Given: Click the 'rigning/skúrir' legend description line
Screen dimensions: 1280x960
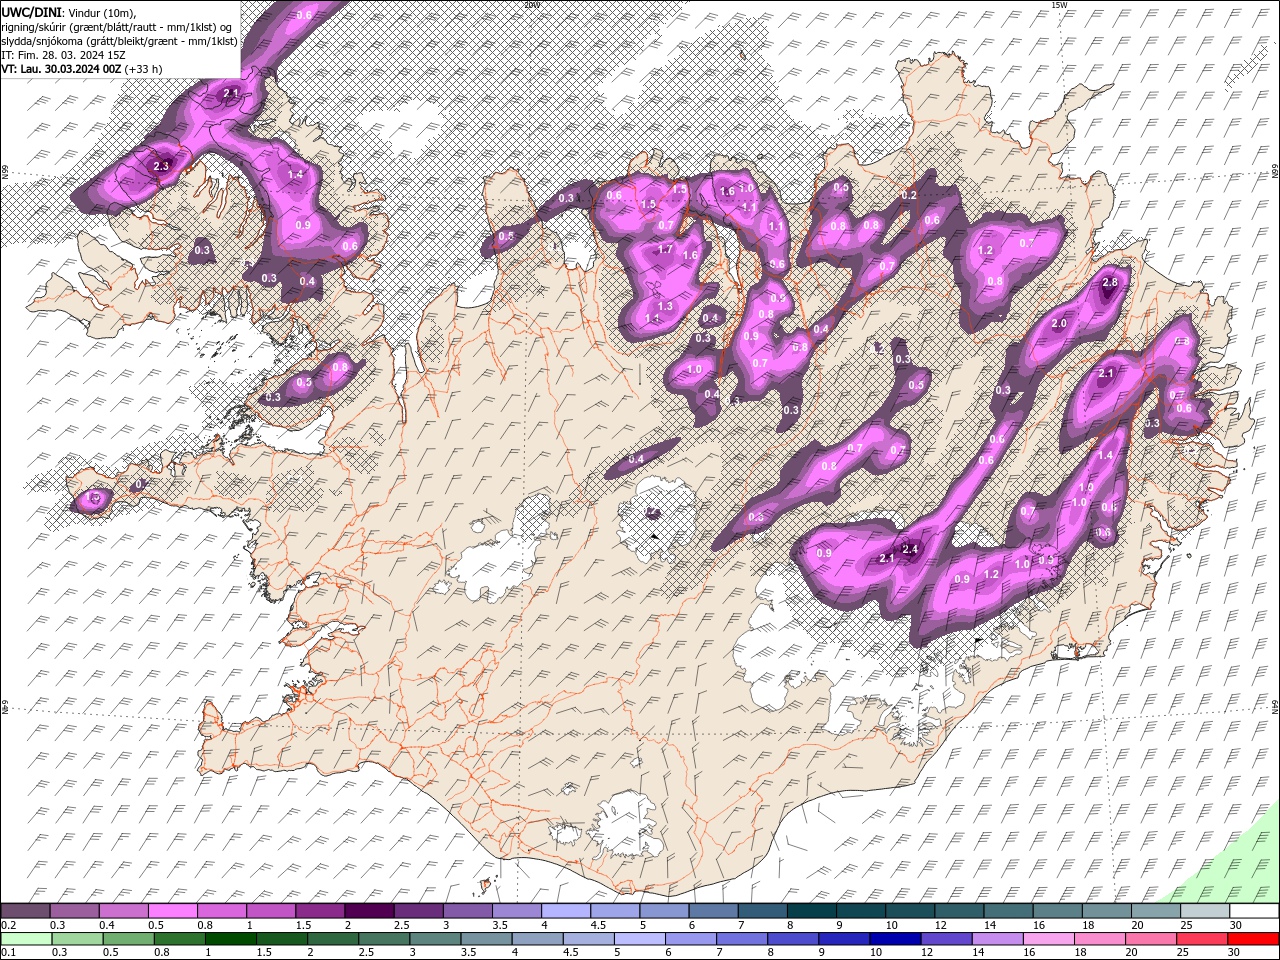Looking at the screenshot, I should 118,27.
